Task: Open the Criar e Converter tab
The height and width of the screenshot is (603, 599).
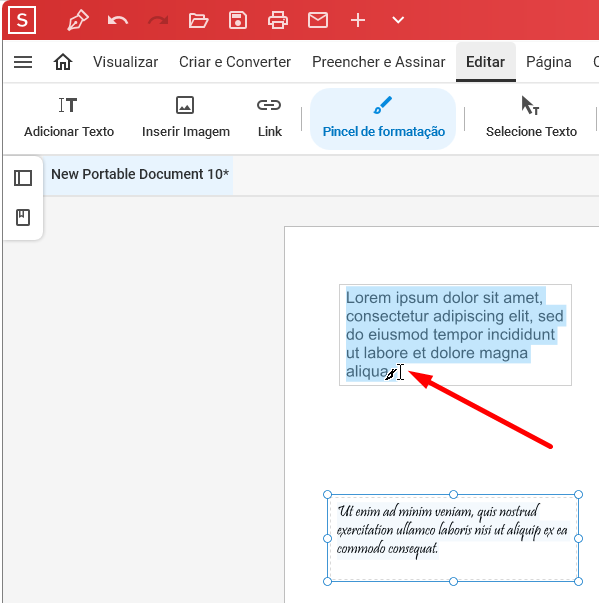Action: click(x=235, y=62)
